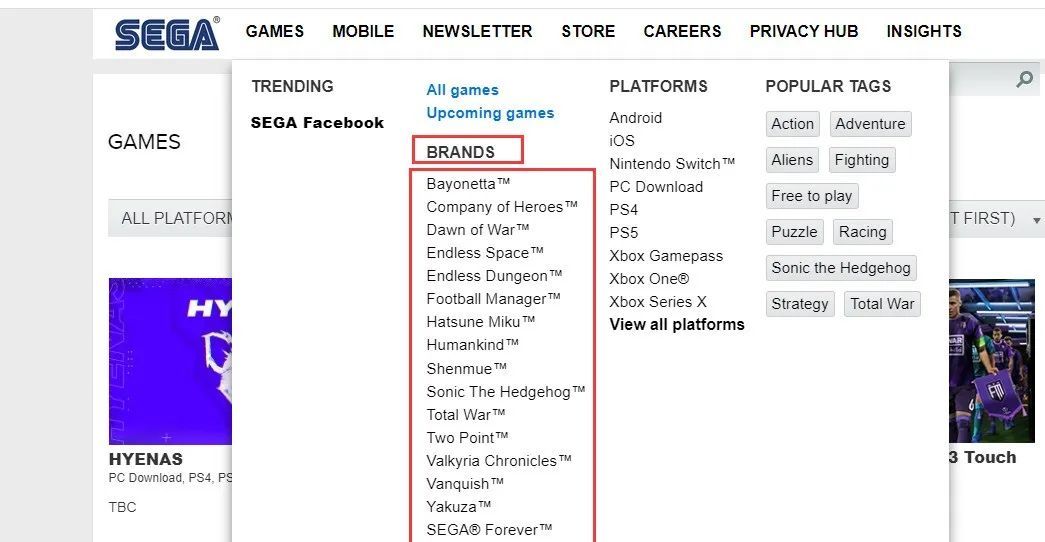The height and width of the screenshot is (542, 1045).
Task: Select the Nintendo Switch platform link
Action: pos(672,164)
